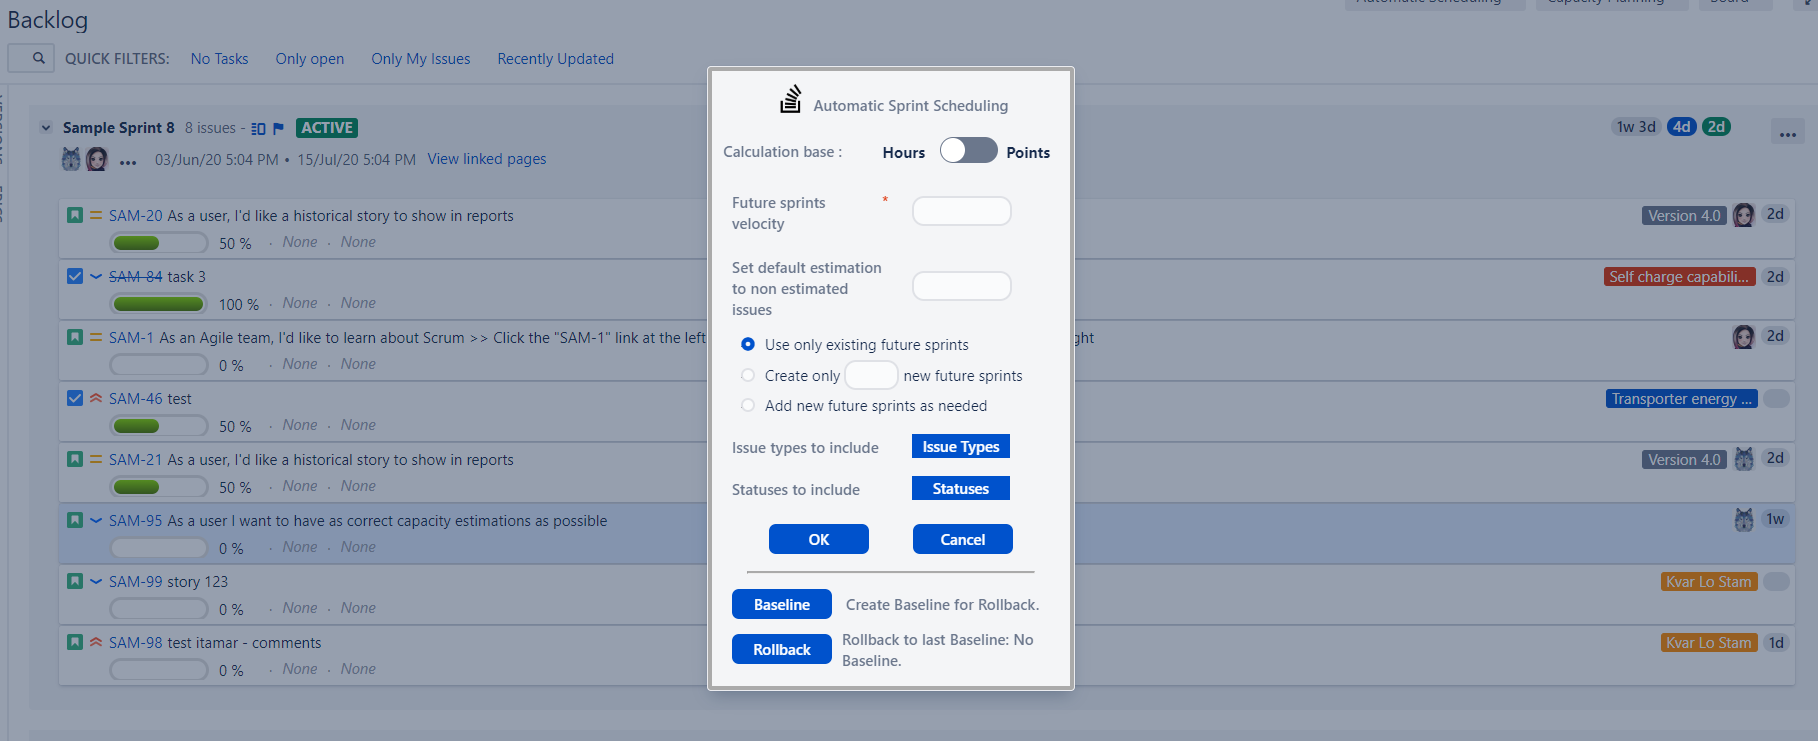The height and width of the screenshot is (741, 1818).
Task: Click the medium priority icon on SAM-21
Action: pos(96,459)
